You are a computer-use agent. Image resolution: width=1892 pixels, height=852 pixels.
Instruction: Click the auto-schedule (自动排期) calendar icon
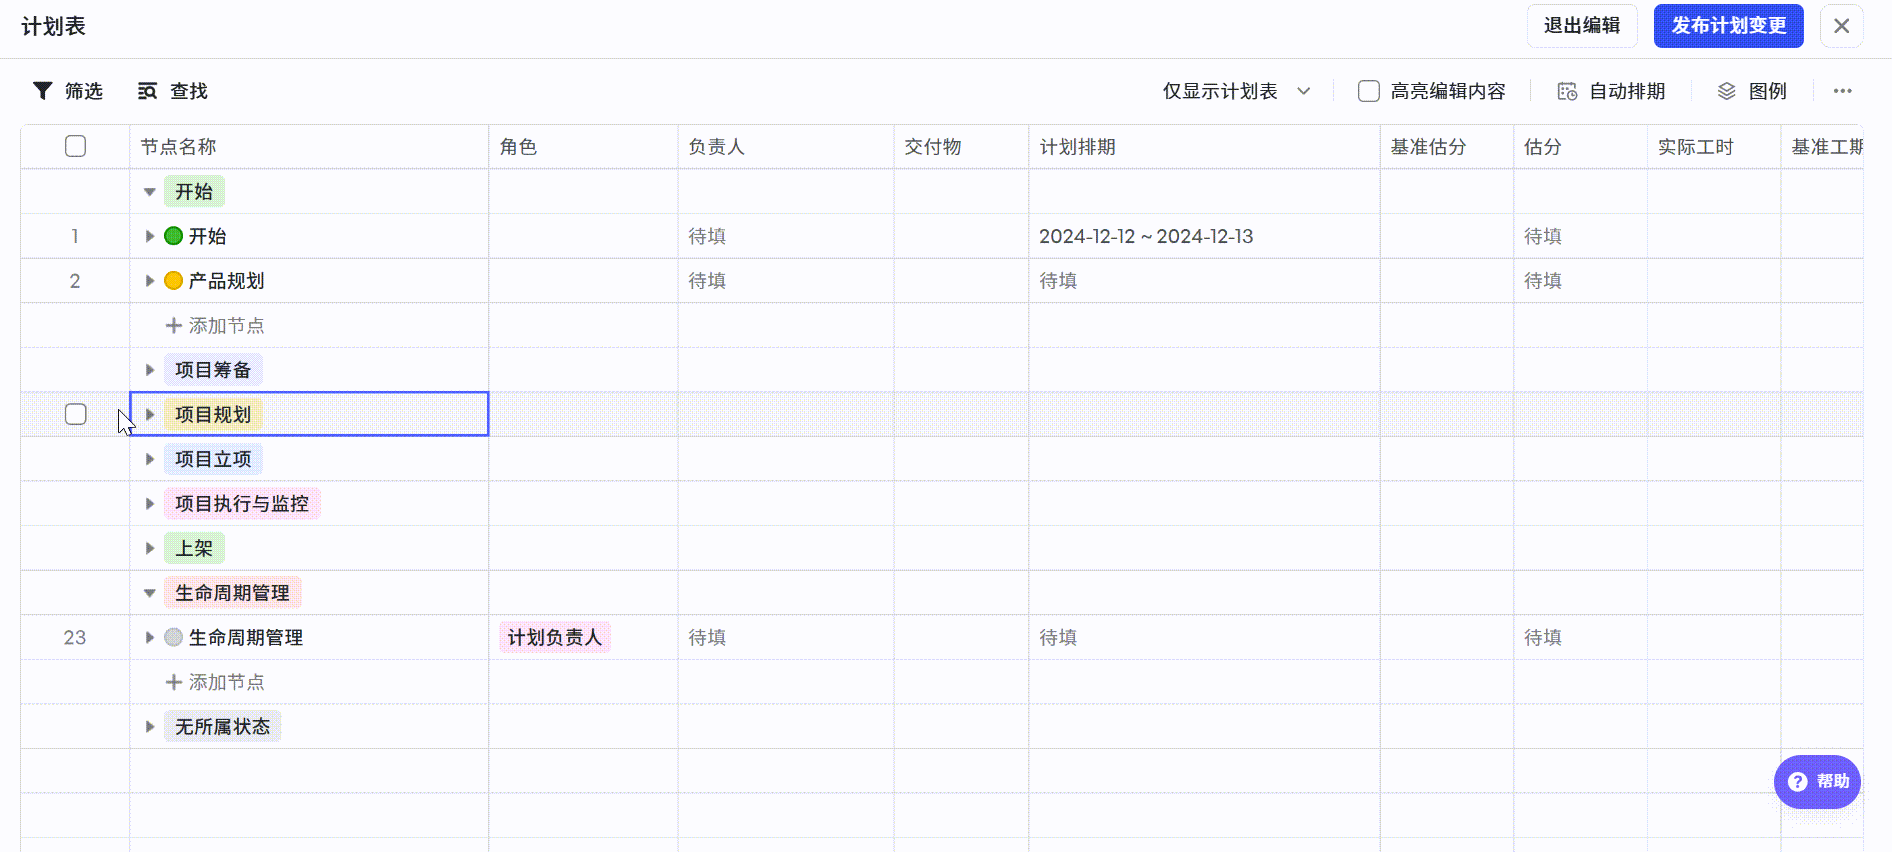coord(1567,91)
